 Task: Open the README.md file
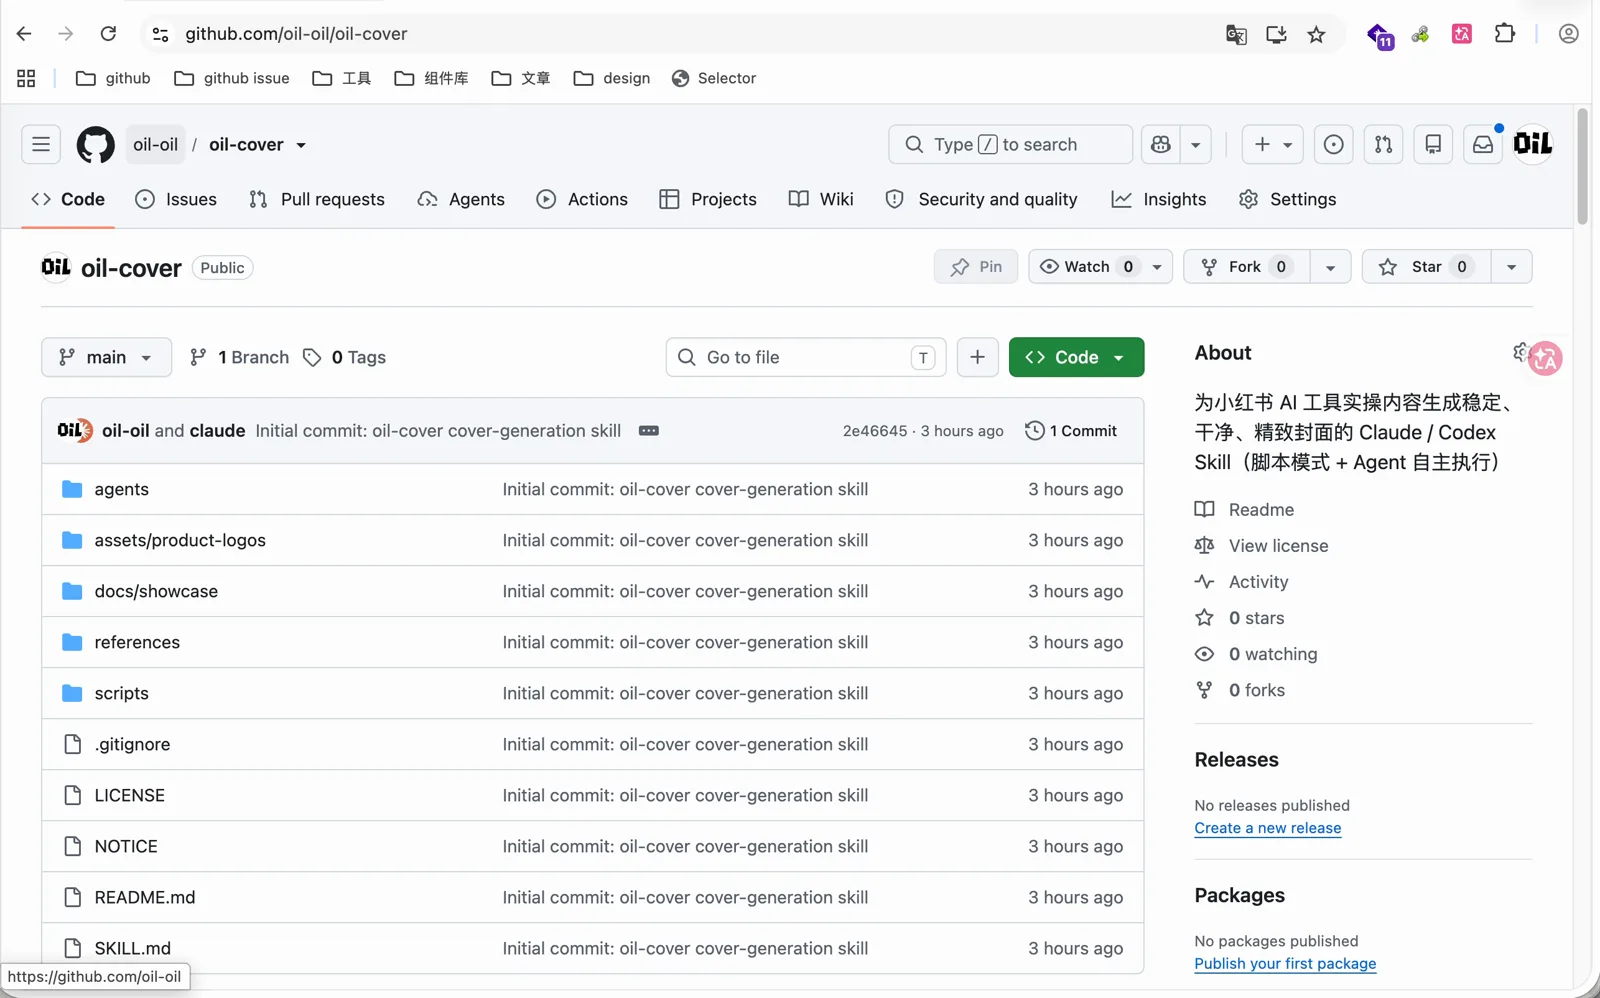tap(145, 897)
